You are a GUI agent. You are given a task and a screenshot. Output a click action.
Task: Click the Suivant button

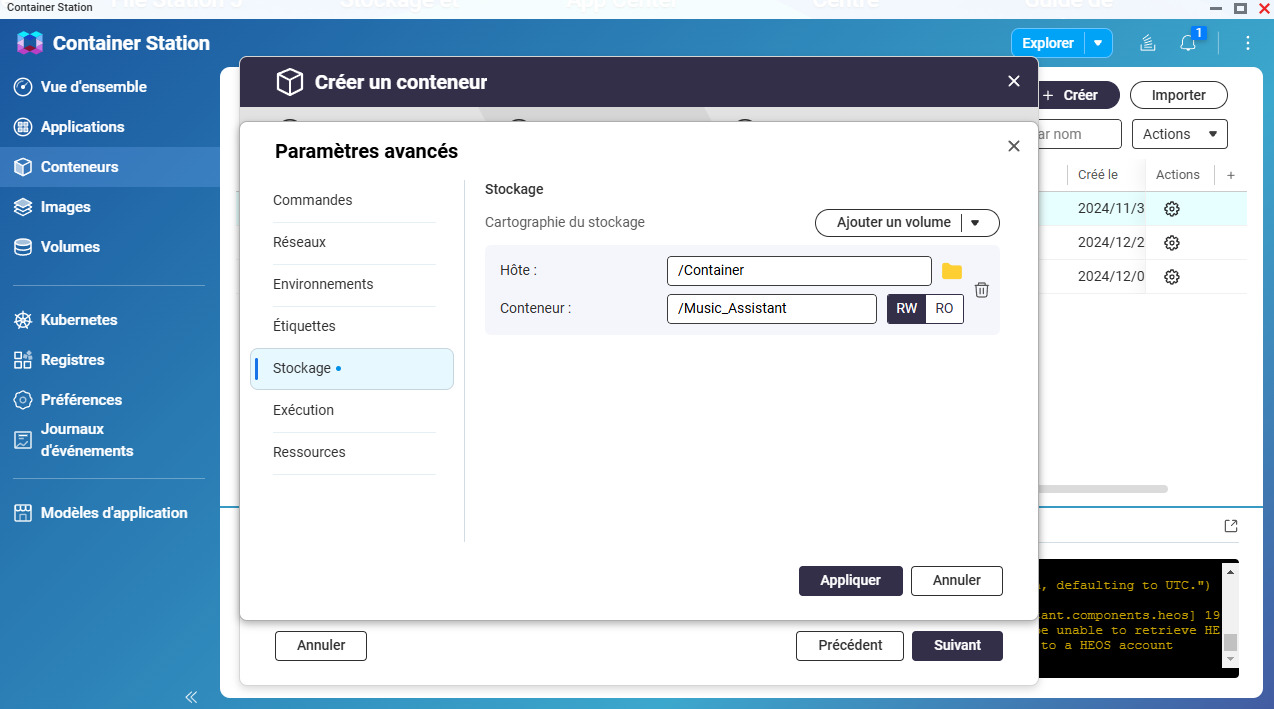pos(957,645)
